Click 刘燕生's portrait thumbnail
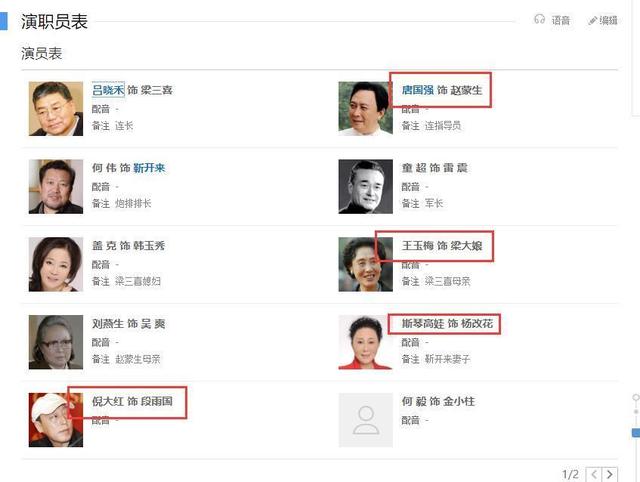This screenshot has height=482, width=640. 56,342
